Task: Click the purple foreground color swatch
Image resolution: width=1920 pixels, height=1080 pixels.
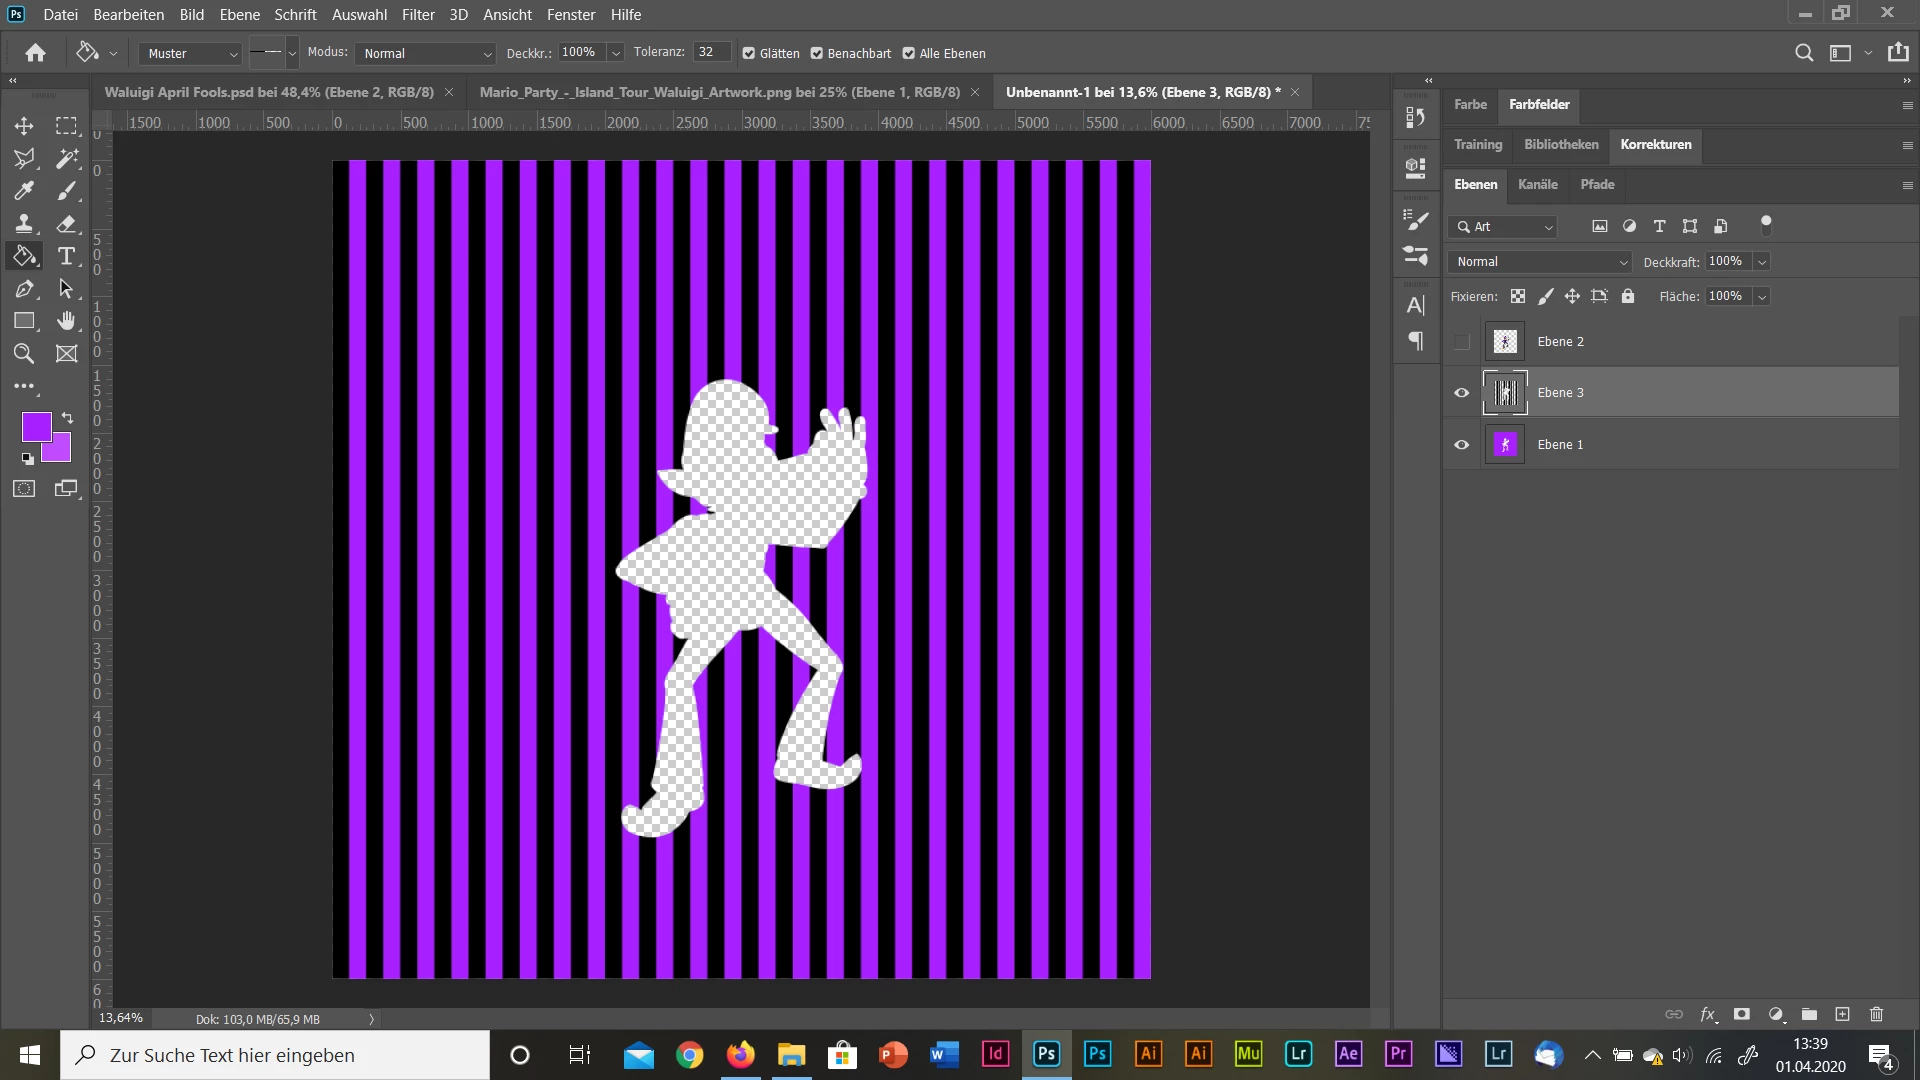Action: click(36, 427)
